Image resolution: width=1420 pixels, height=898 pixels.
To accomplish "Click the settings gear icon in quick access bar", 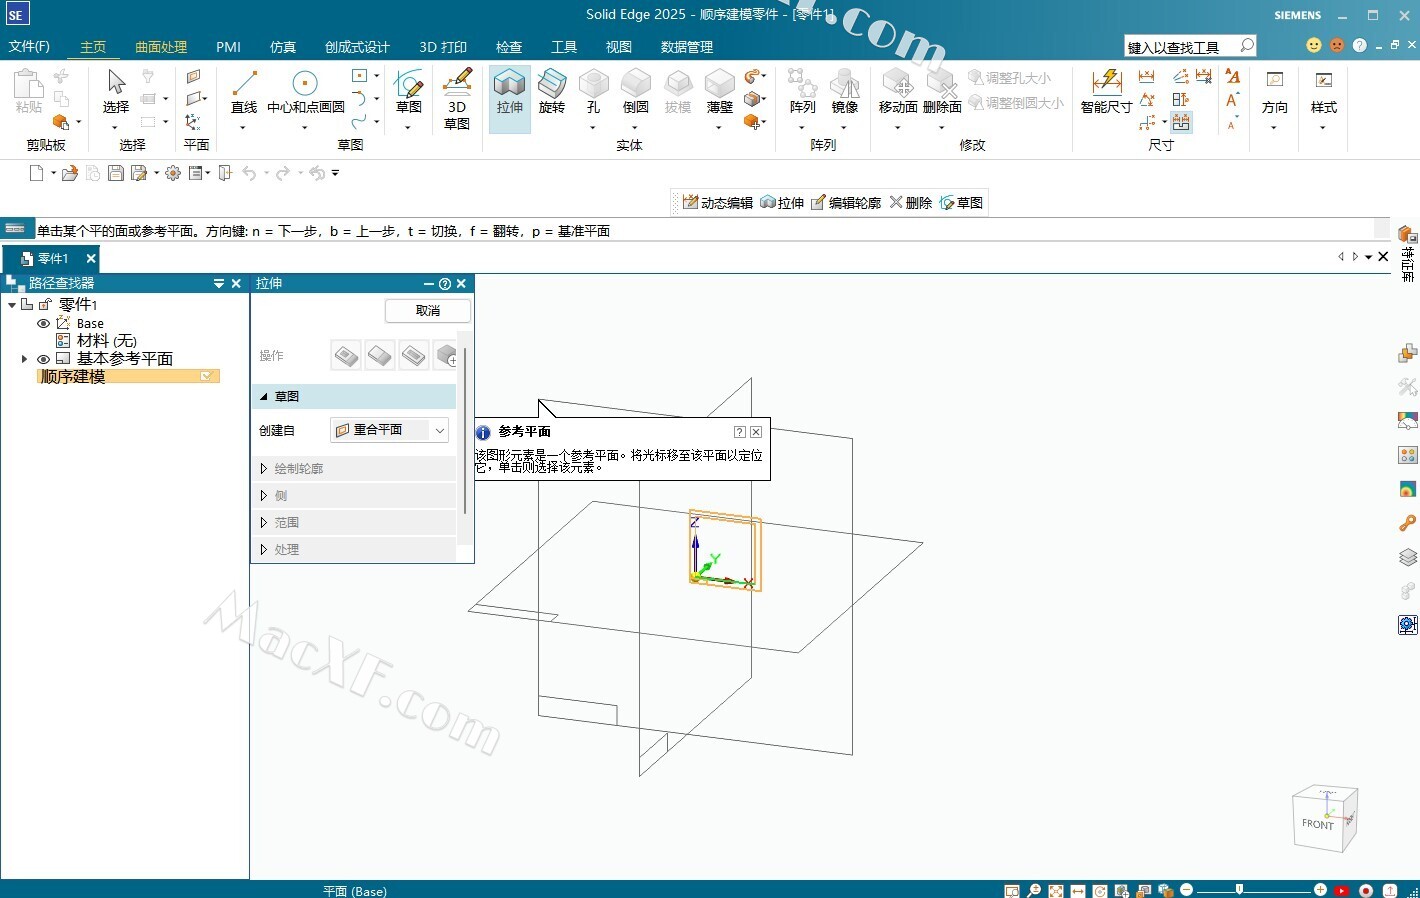I will [x=173, y=173].
